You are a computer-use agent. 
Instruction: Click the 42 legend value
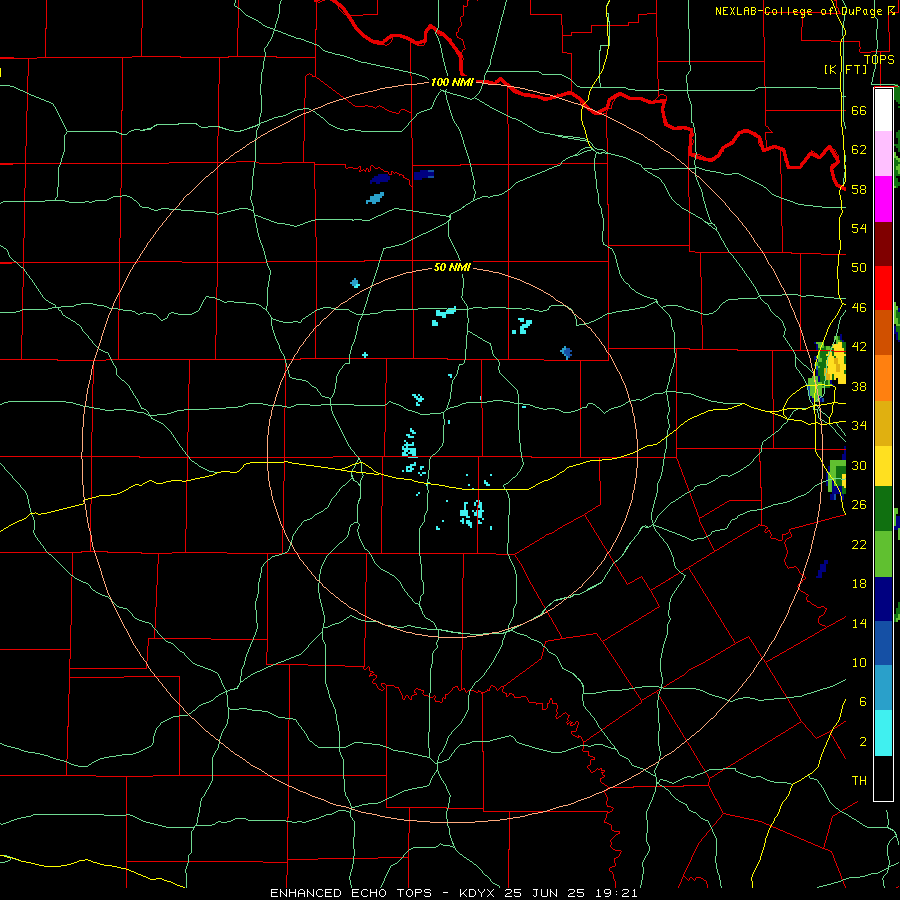tap(859, 346)
